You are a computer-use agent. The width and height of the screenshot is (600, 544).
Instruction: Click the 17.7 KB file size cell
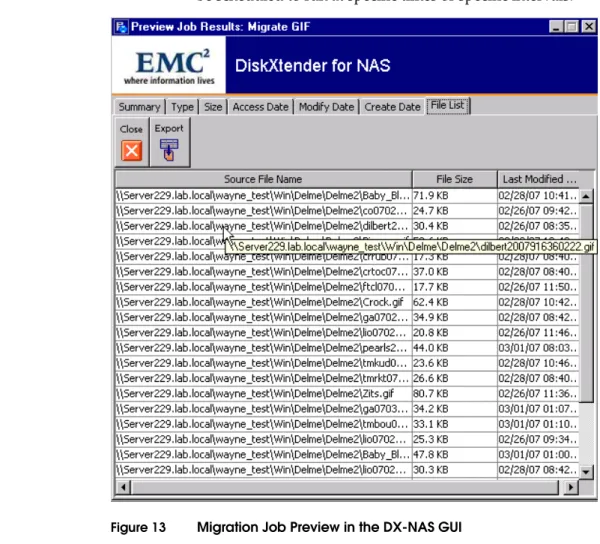click(x=455, y=287)
